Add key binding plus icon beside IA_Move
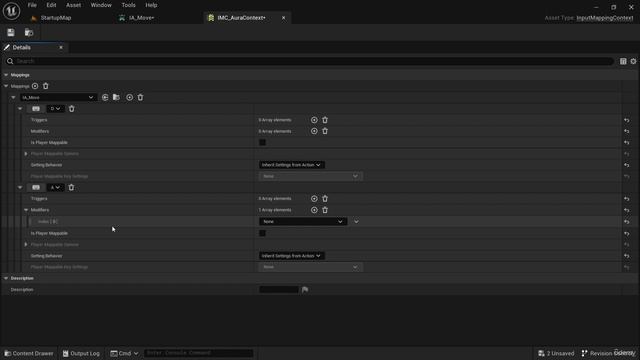640x360 pixels. (x=129, y=98)
